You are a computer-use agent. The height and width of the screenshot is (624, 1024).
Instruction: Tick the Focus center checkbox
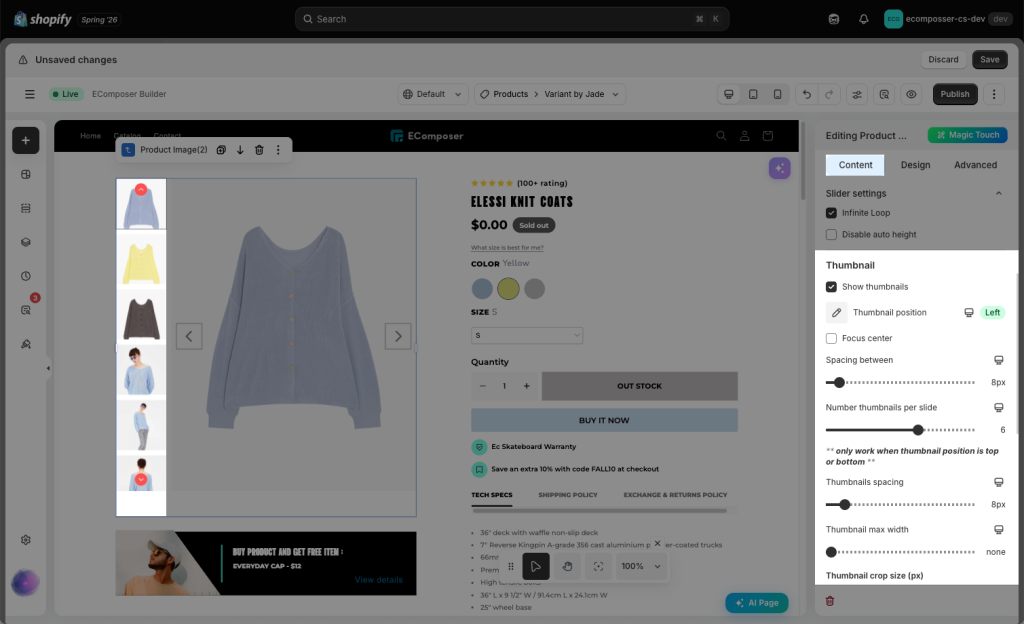(831, 338)
